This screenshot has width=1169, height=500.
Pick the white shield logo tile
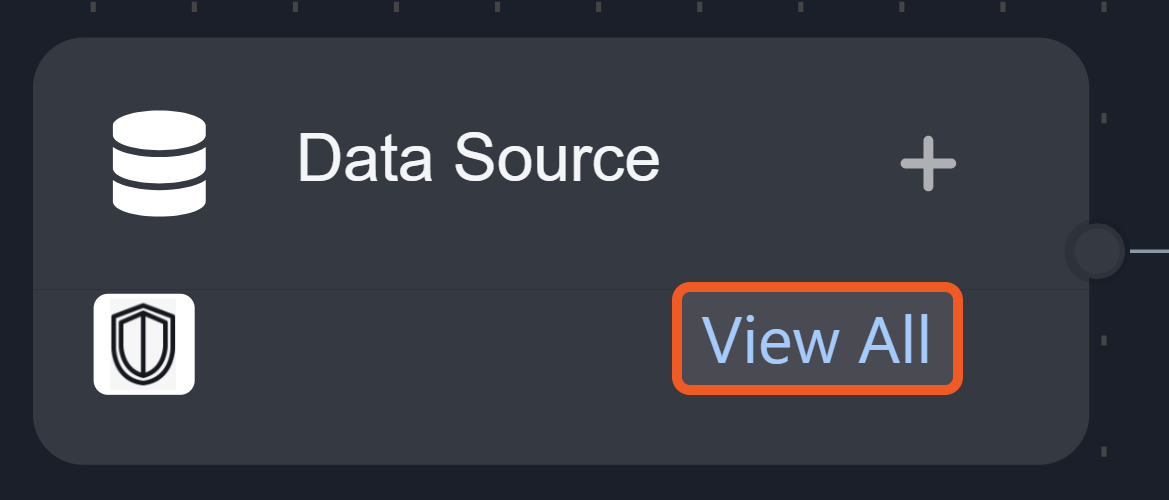tap(144, 344)
